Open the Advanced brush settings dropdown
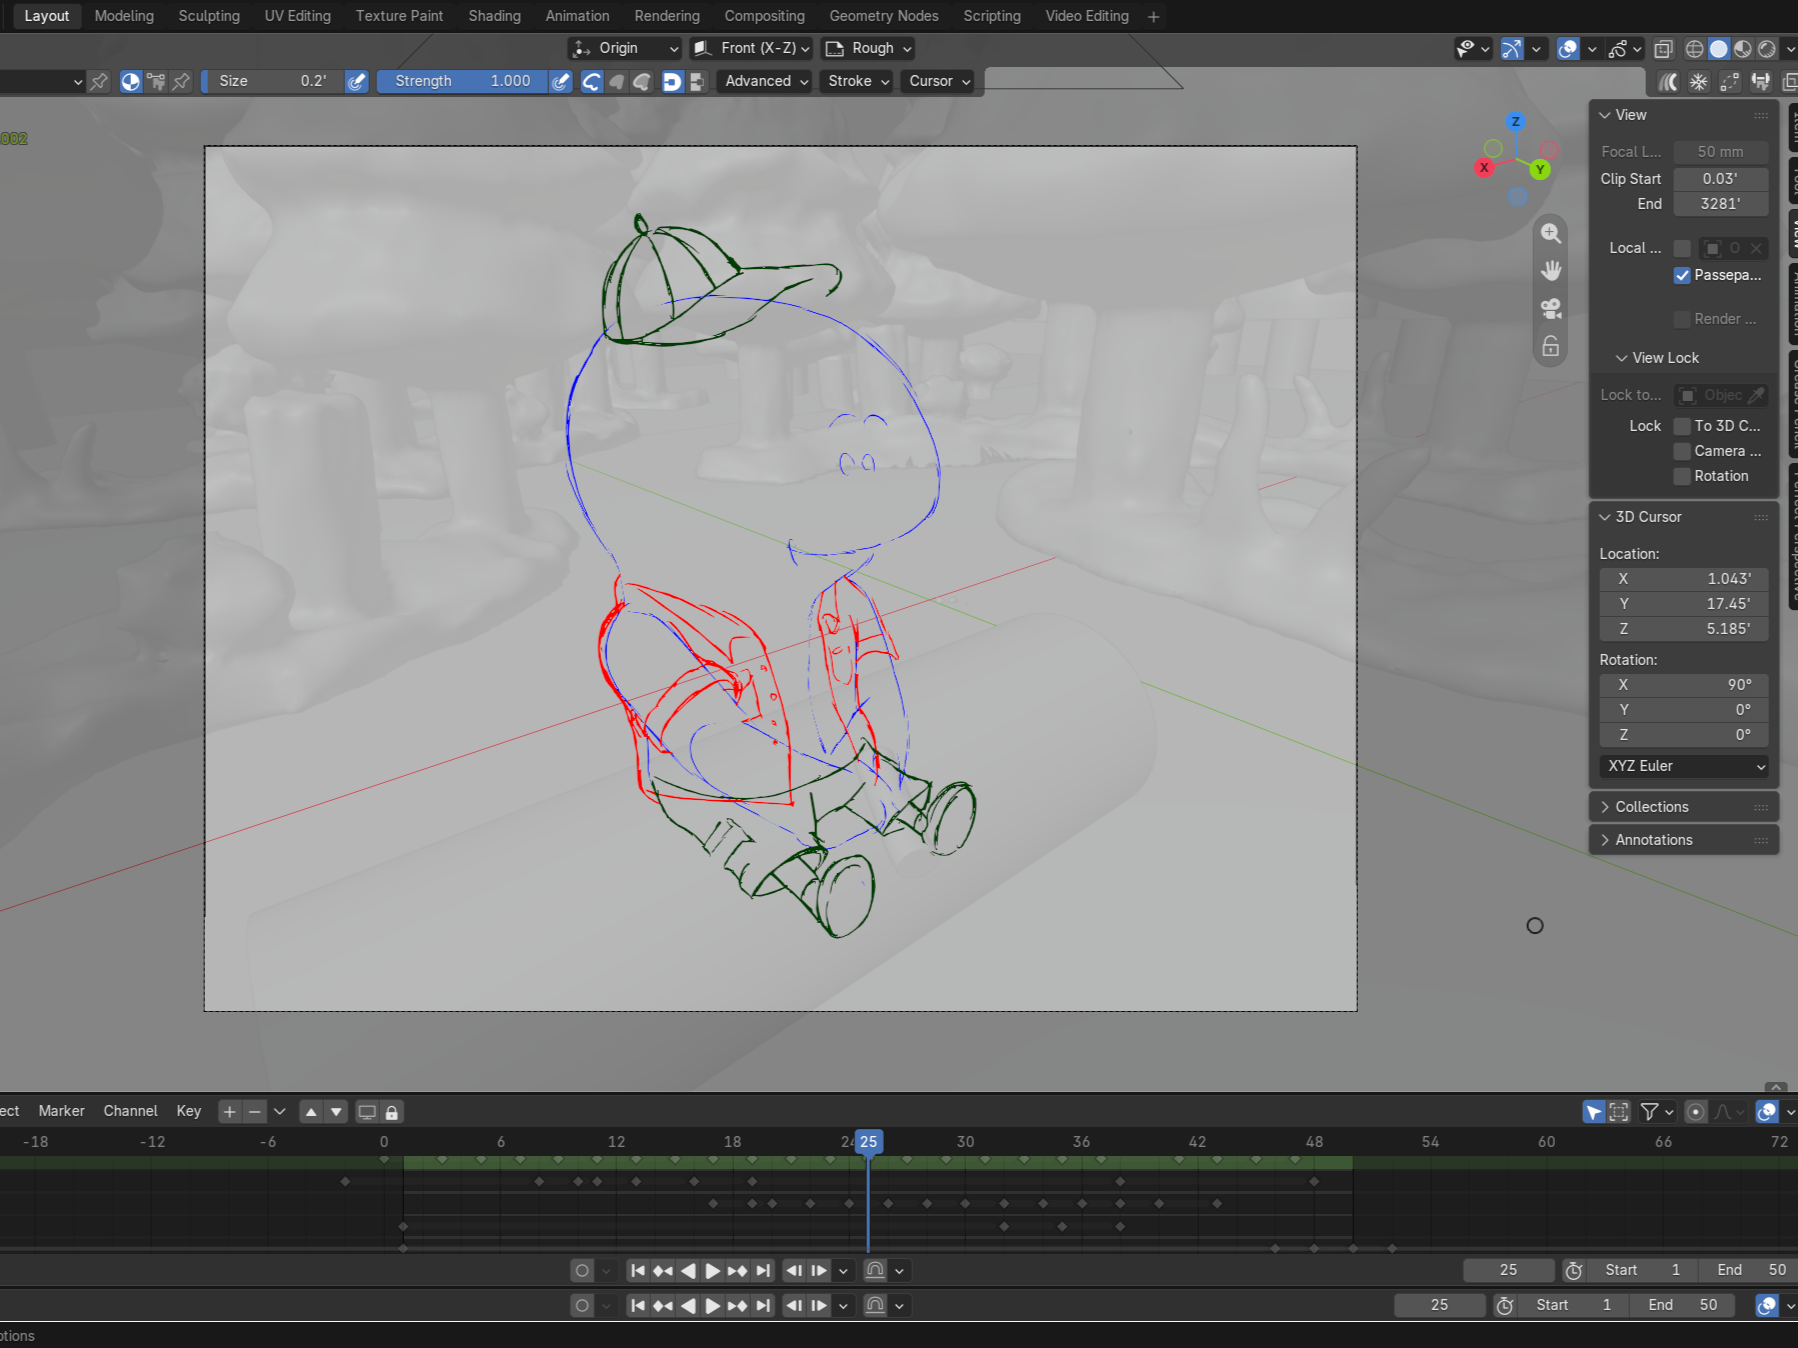1798x1348 pixels. pos(766,81)
